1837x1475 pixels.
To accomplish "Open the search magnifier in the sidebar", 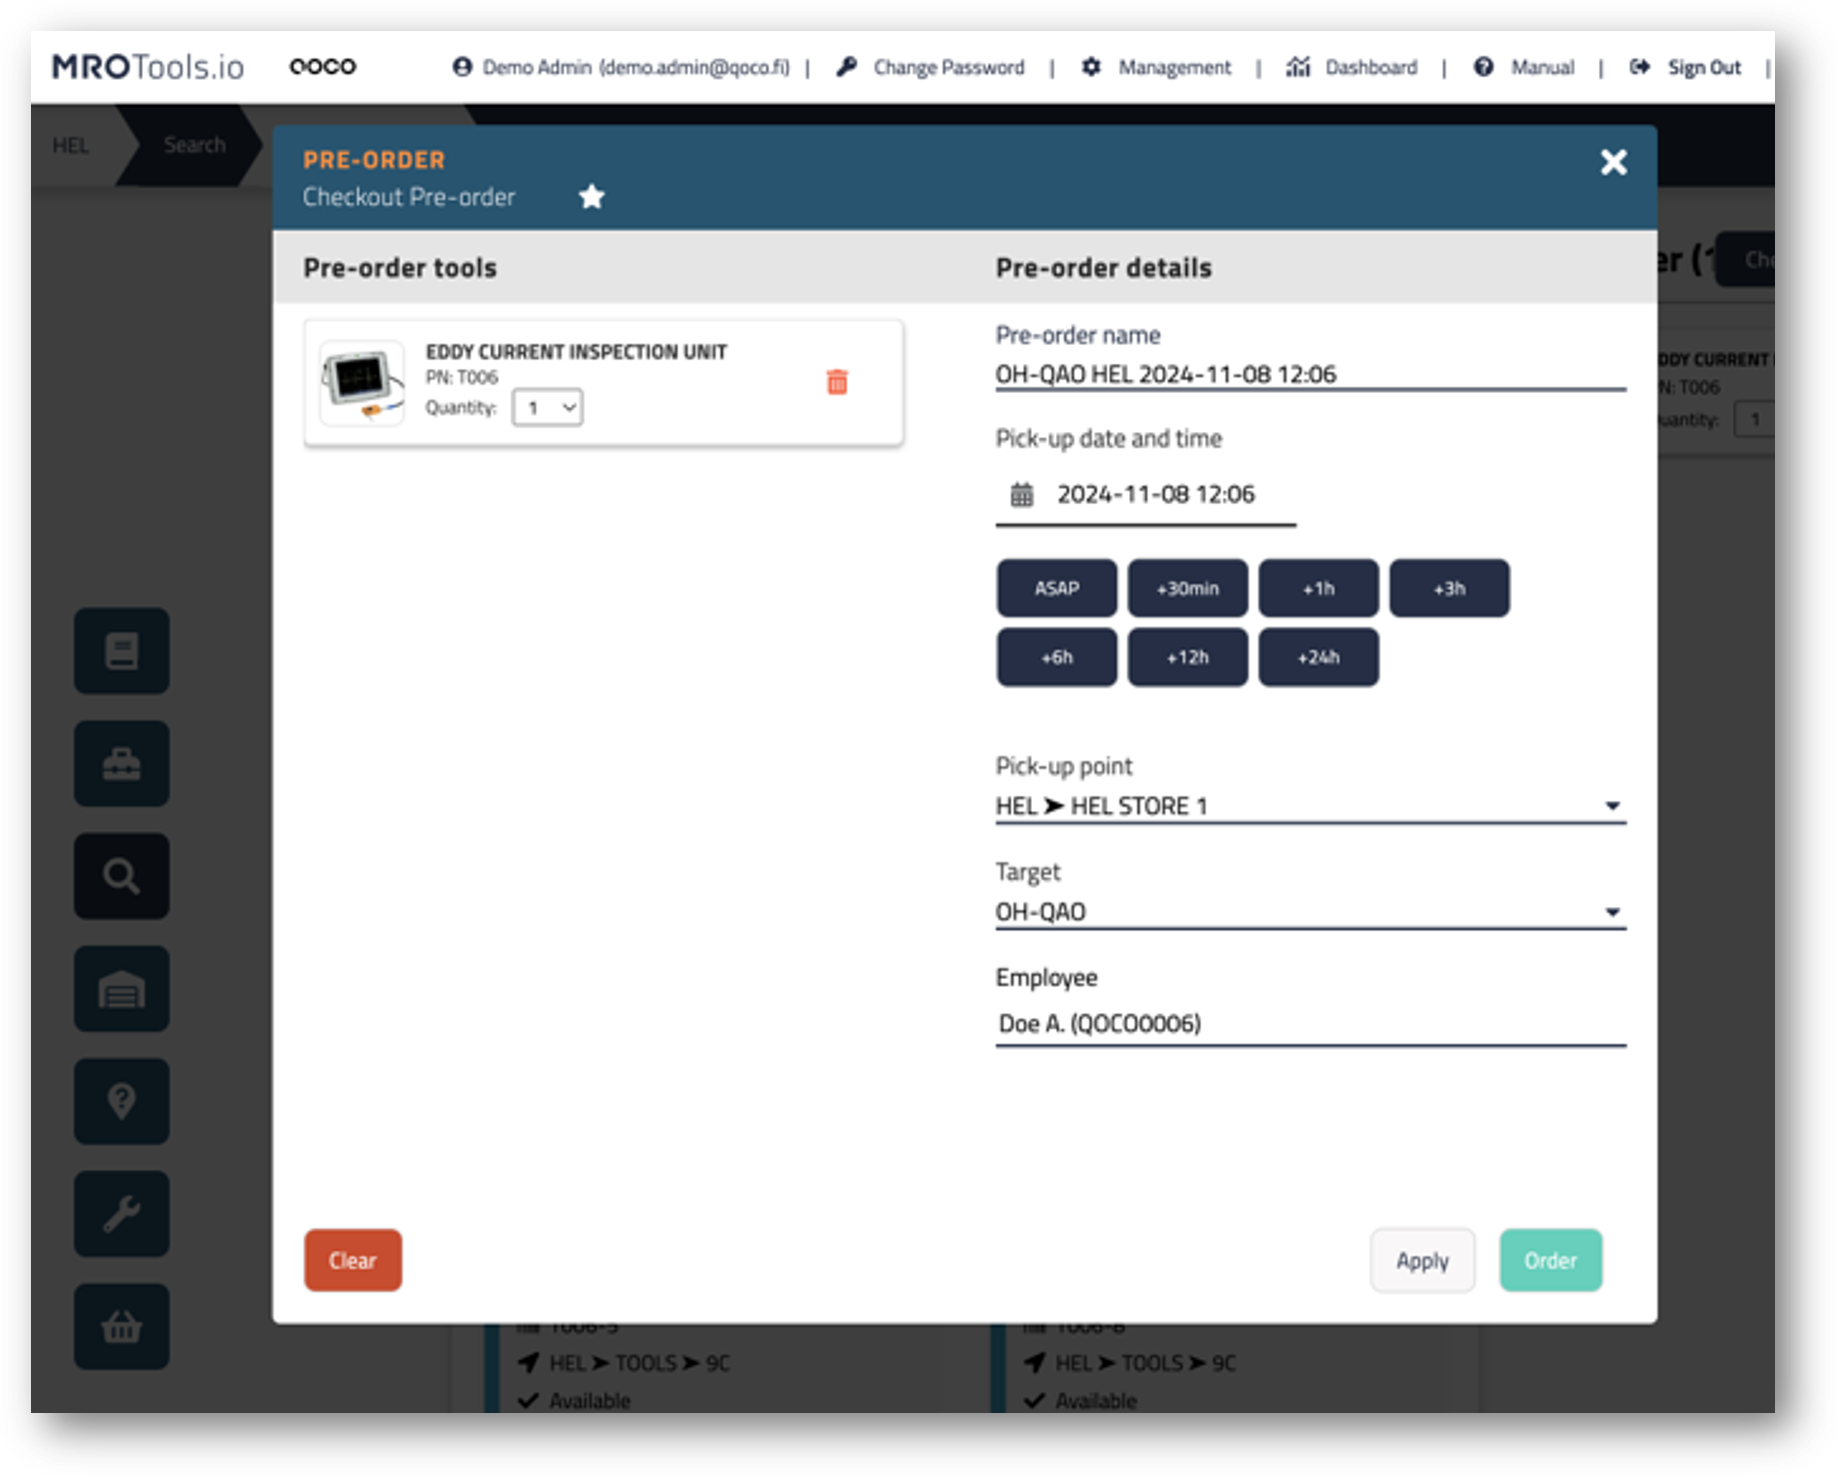I will point(121,876).
